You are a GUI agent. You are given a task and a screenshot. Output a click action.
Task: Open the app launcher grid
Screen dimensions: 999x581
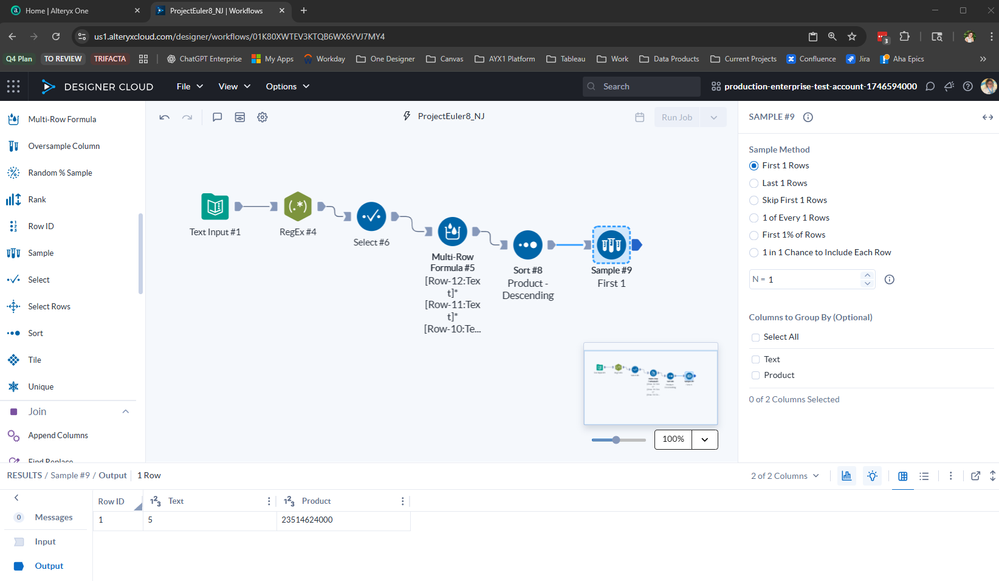pyautogui.click(x=13, y=86)
